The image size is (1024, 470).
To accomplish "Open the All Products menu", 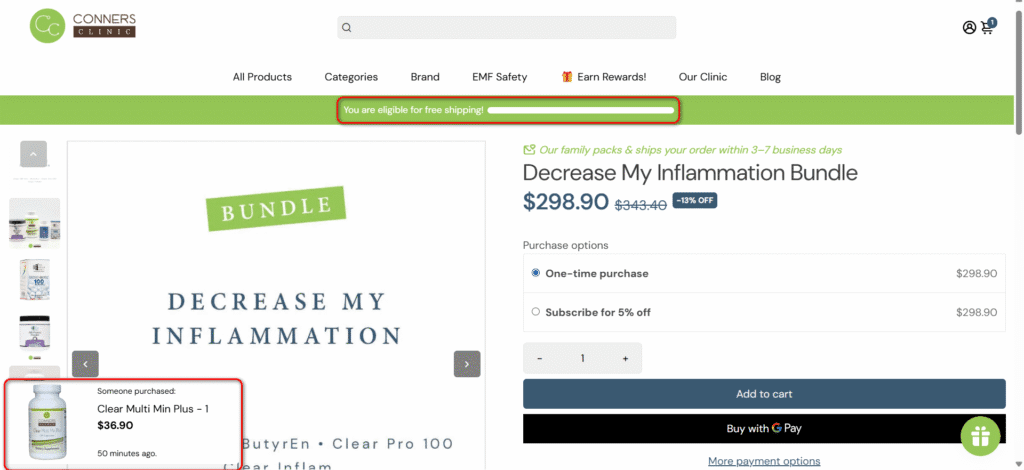I will pos(262,77).
